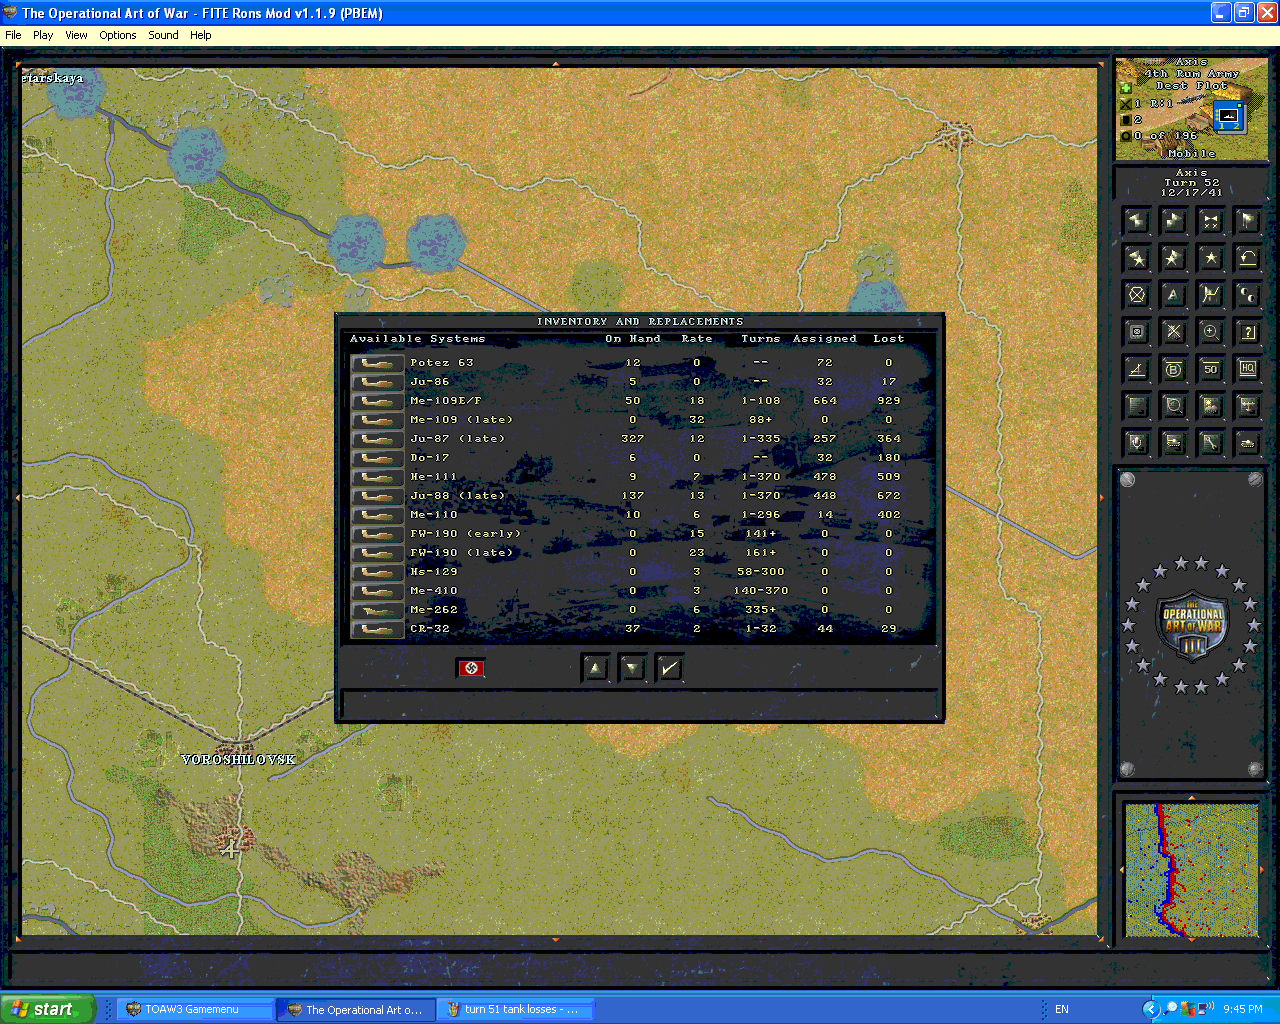Viewport: 1280px width, 1024px height.
Task: Click the aircraft button for Potez 63
Action: pyautogui.click(x=377, y=363)
